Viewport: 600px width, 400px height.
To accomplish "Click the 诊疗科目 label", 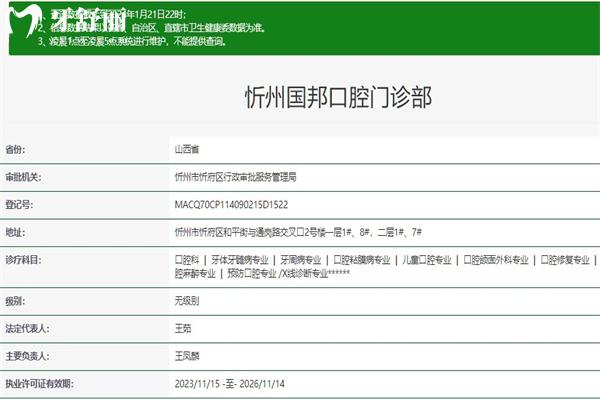I will [x=23, y=260].
